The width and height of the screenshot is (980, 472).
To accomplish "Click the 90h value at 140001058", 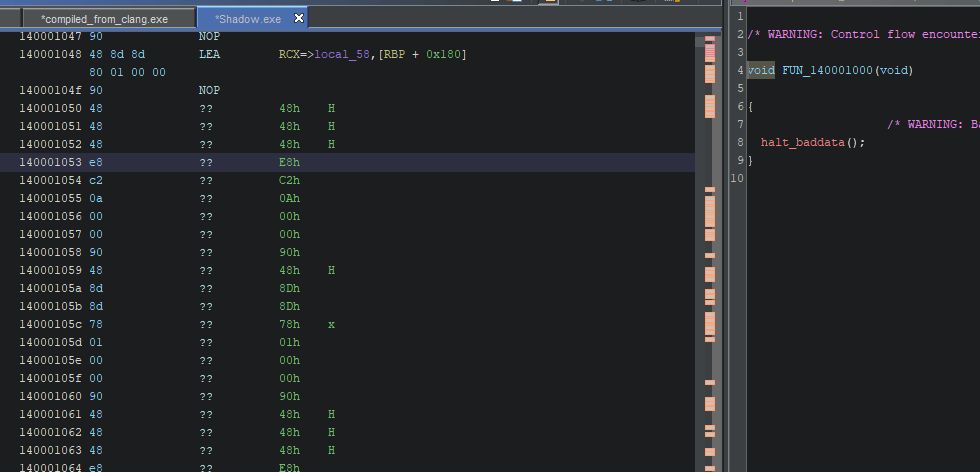I will click(289, 253).
